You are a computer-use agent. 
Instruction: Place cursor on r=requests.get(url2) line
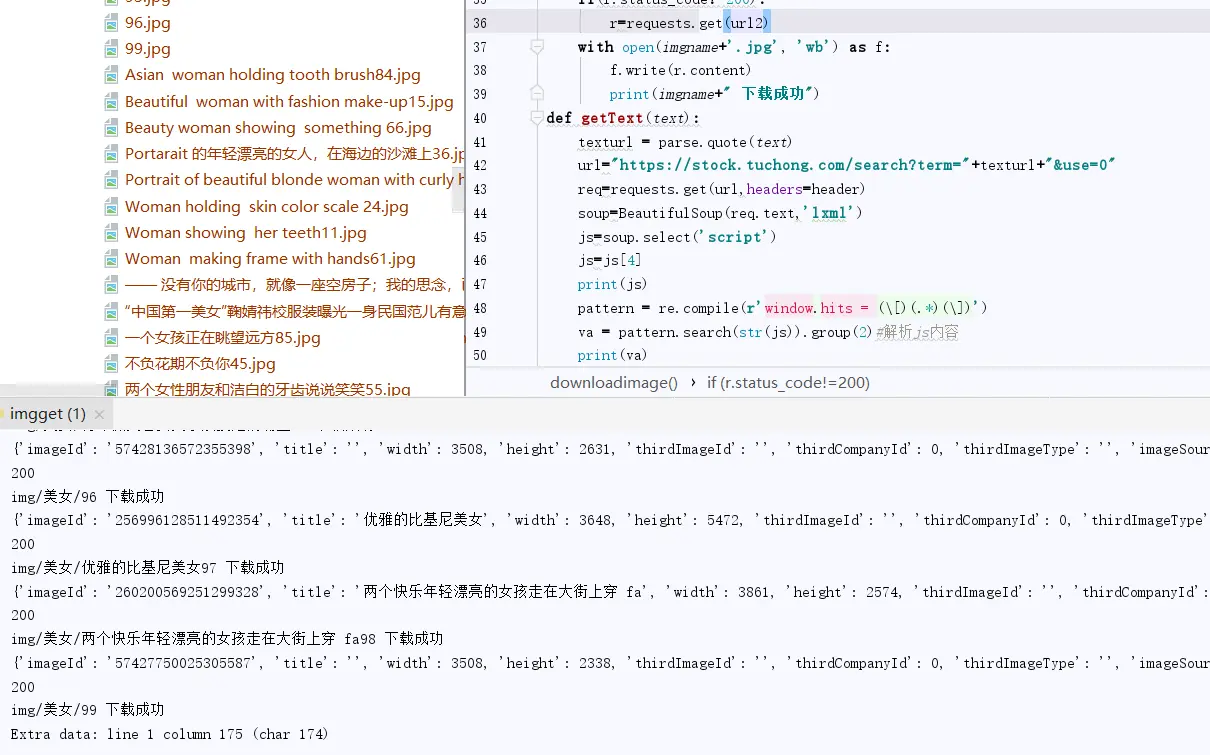point(689,23)
